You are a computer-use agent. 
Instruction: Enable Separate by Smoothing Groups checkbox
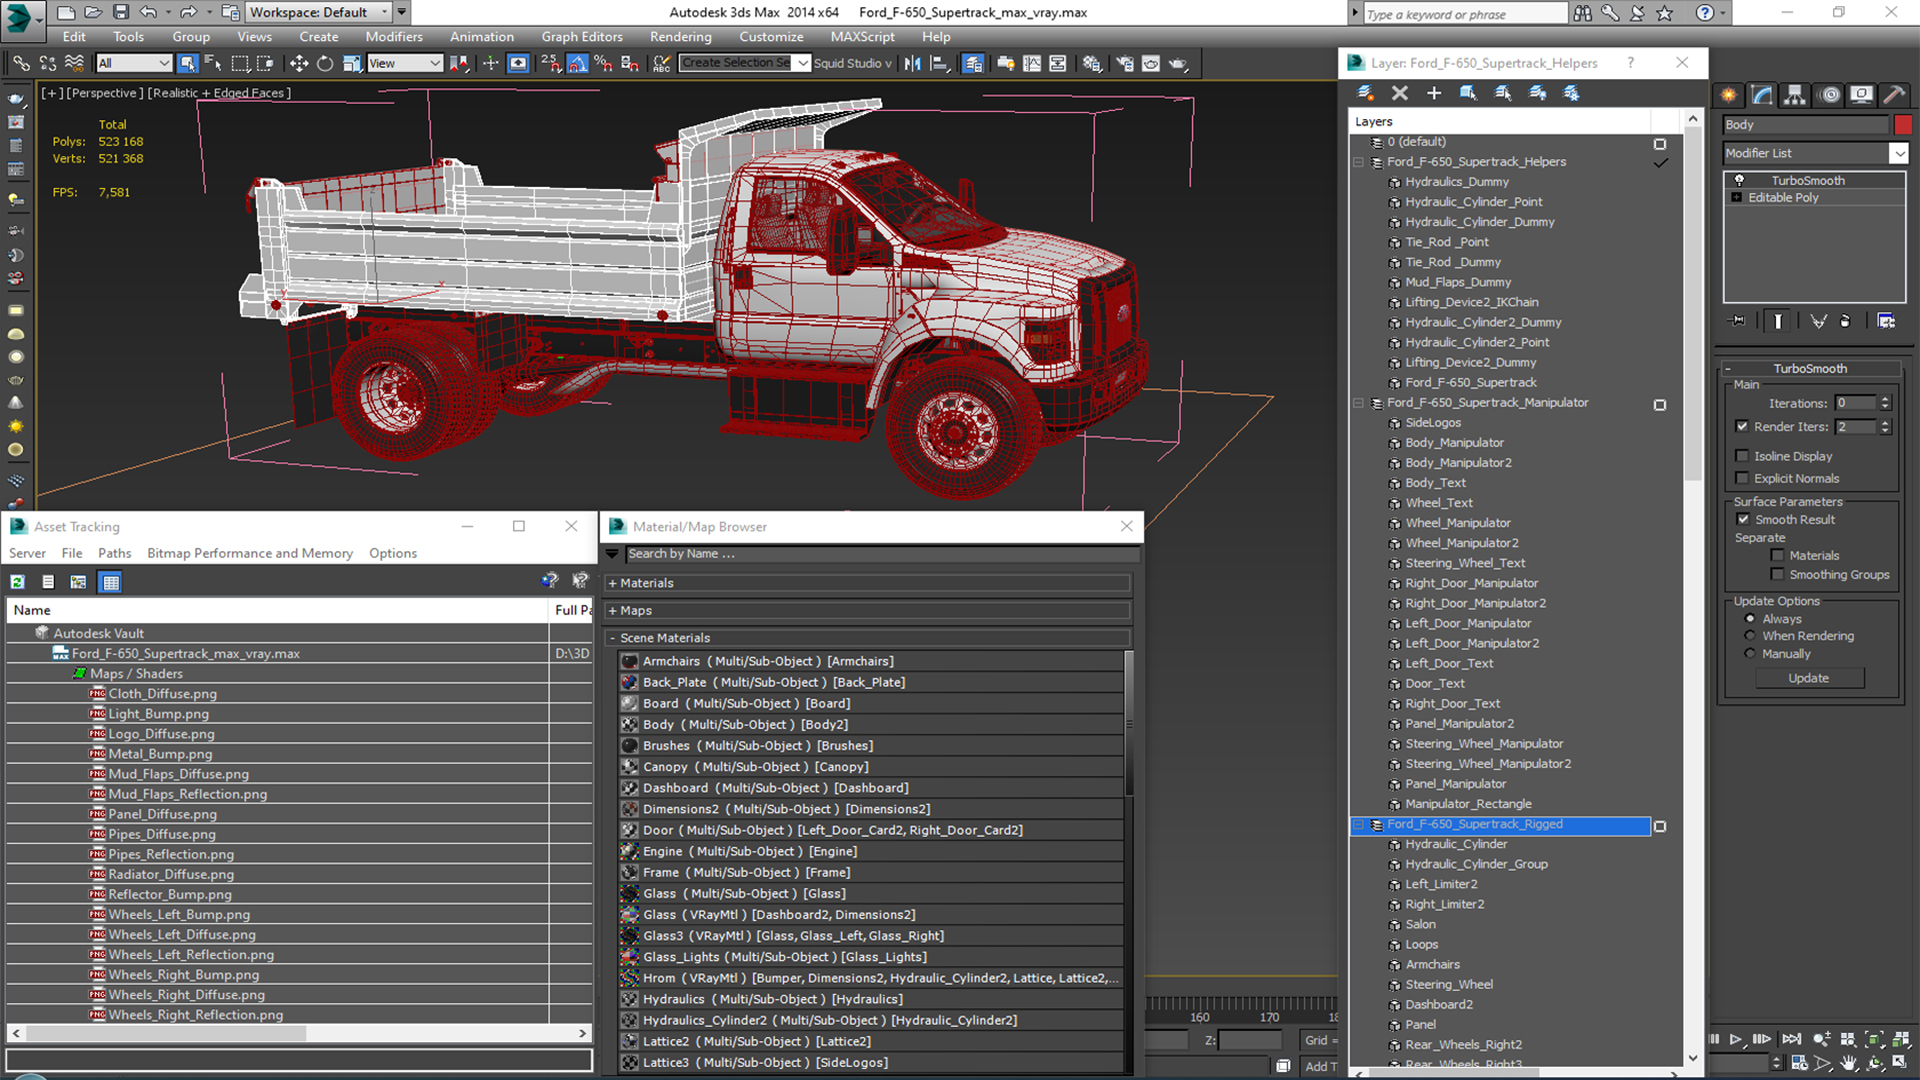click(x=1777, y=574)
